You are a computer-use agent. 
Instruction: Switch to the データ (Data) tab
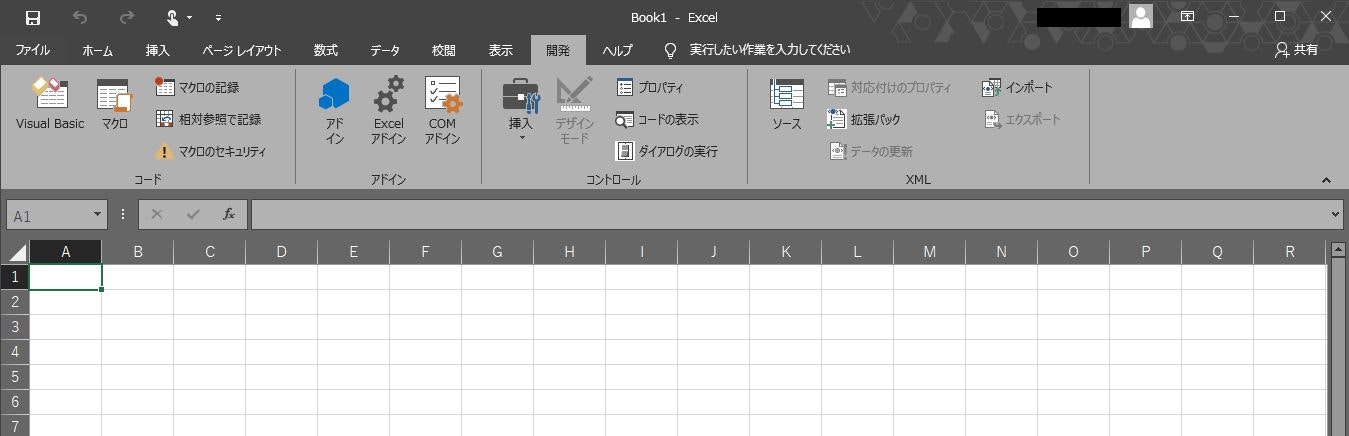tap(385, 50)
